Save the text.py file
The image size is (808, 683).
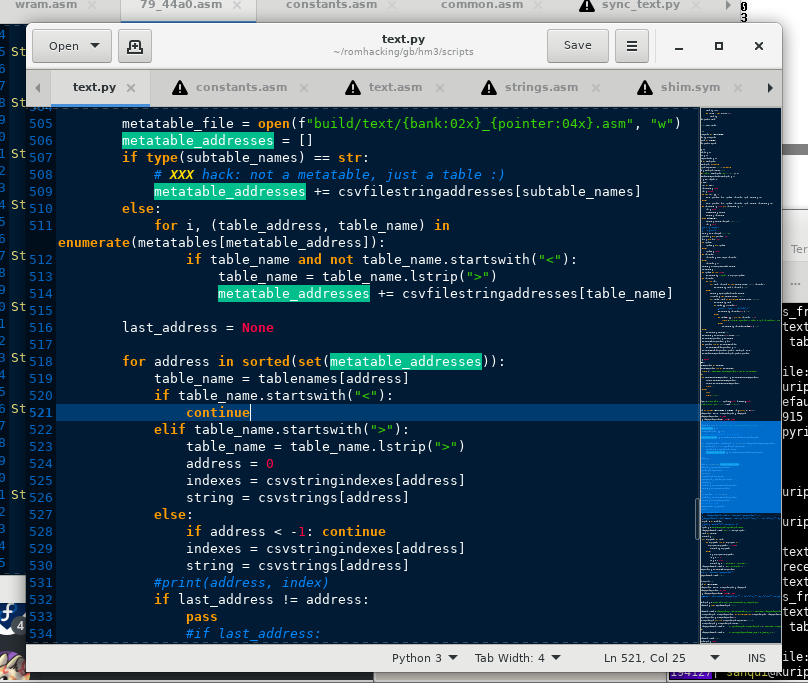point(578,46)
